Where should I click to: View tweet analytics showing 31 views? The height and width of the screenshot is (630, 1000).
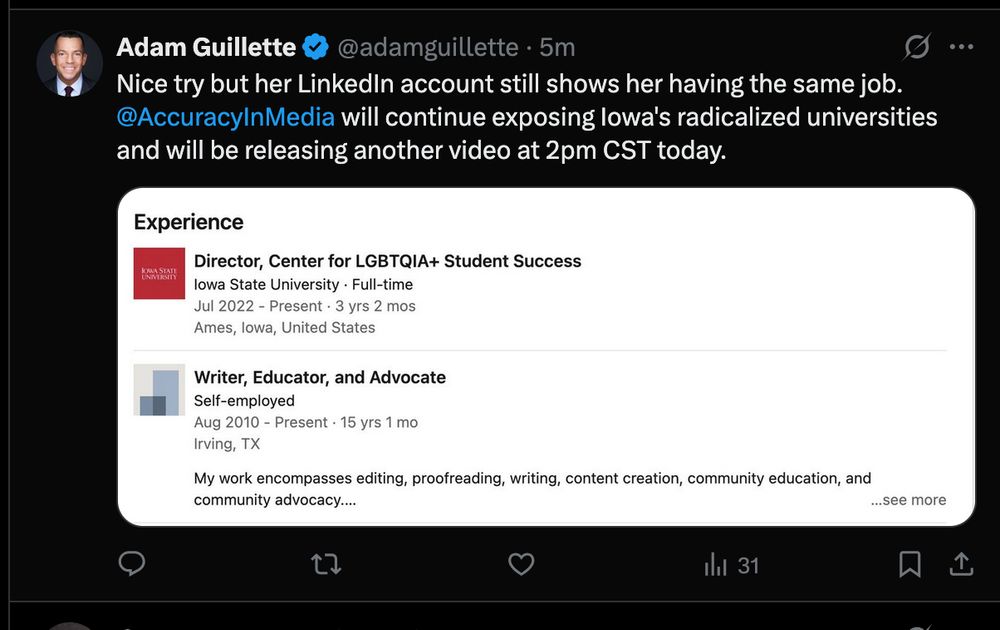tap(731, 565)
